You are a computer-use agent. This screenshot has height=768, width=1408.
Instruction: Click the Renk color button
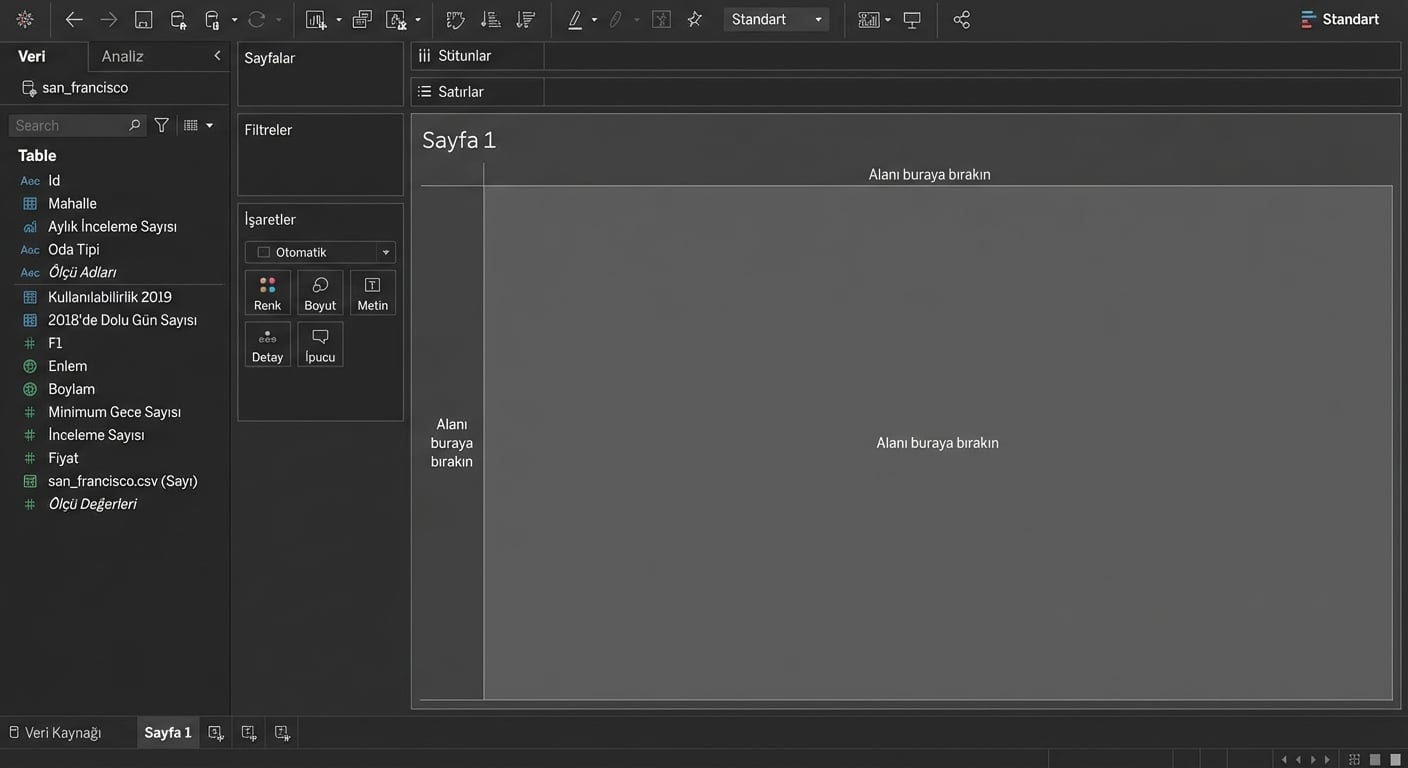click(x=267, y=293)
